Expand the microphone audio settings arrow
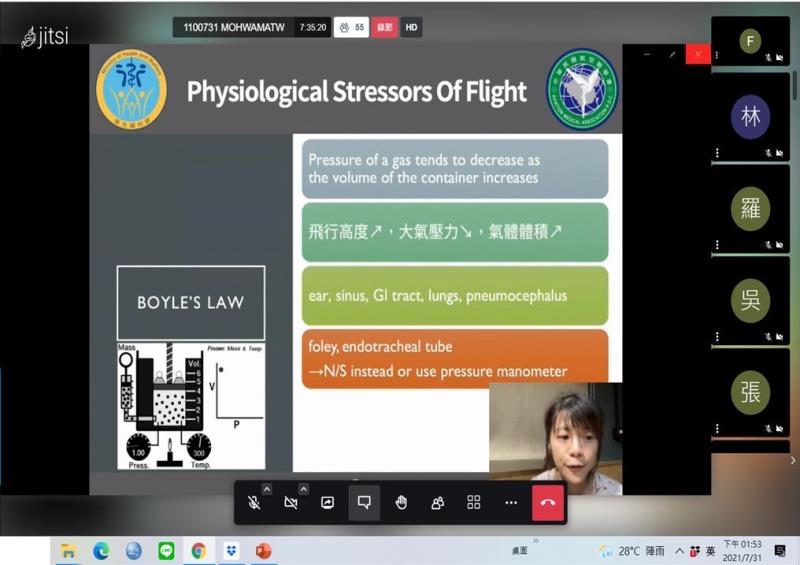The height and width of the screenshot is (565, 800). click(267, 489)
